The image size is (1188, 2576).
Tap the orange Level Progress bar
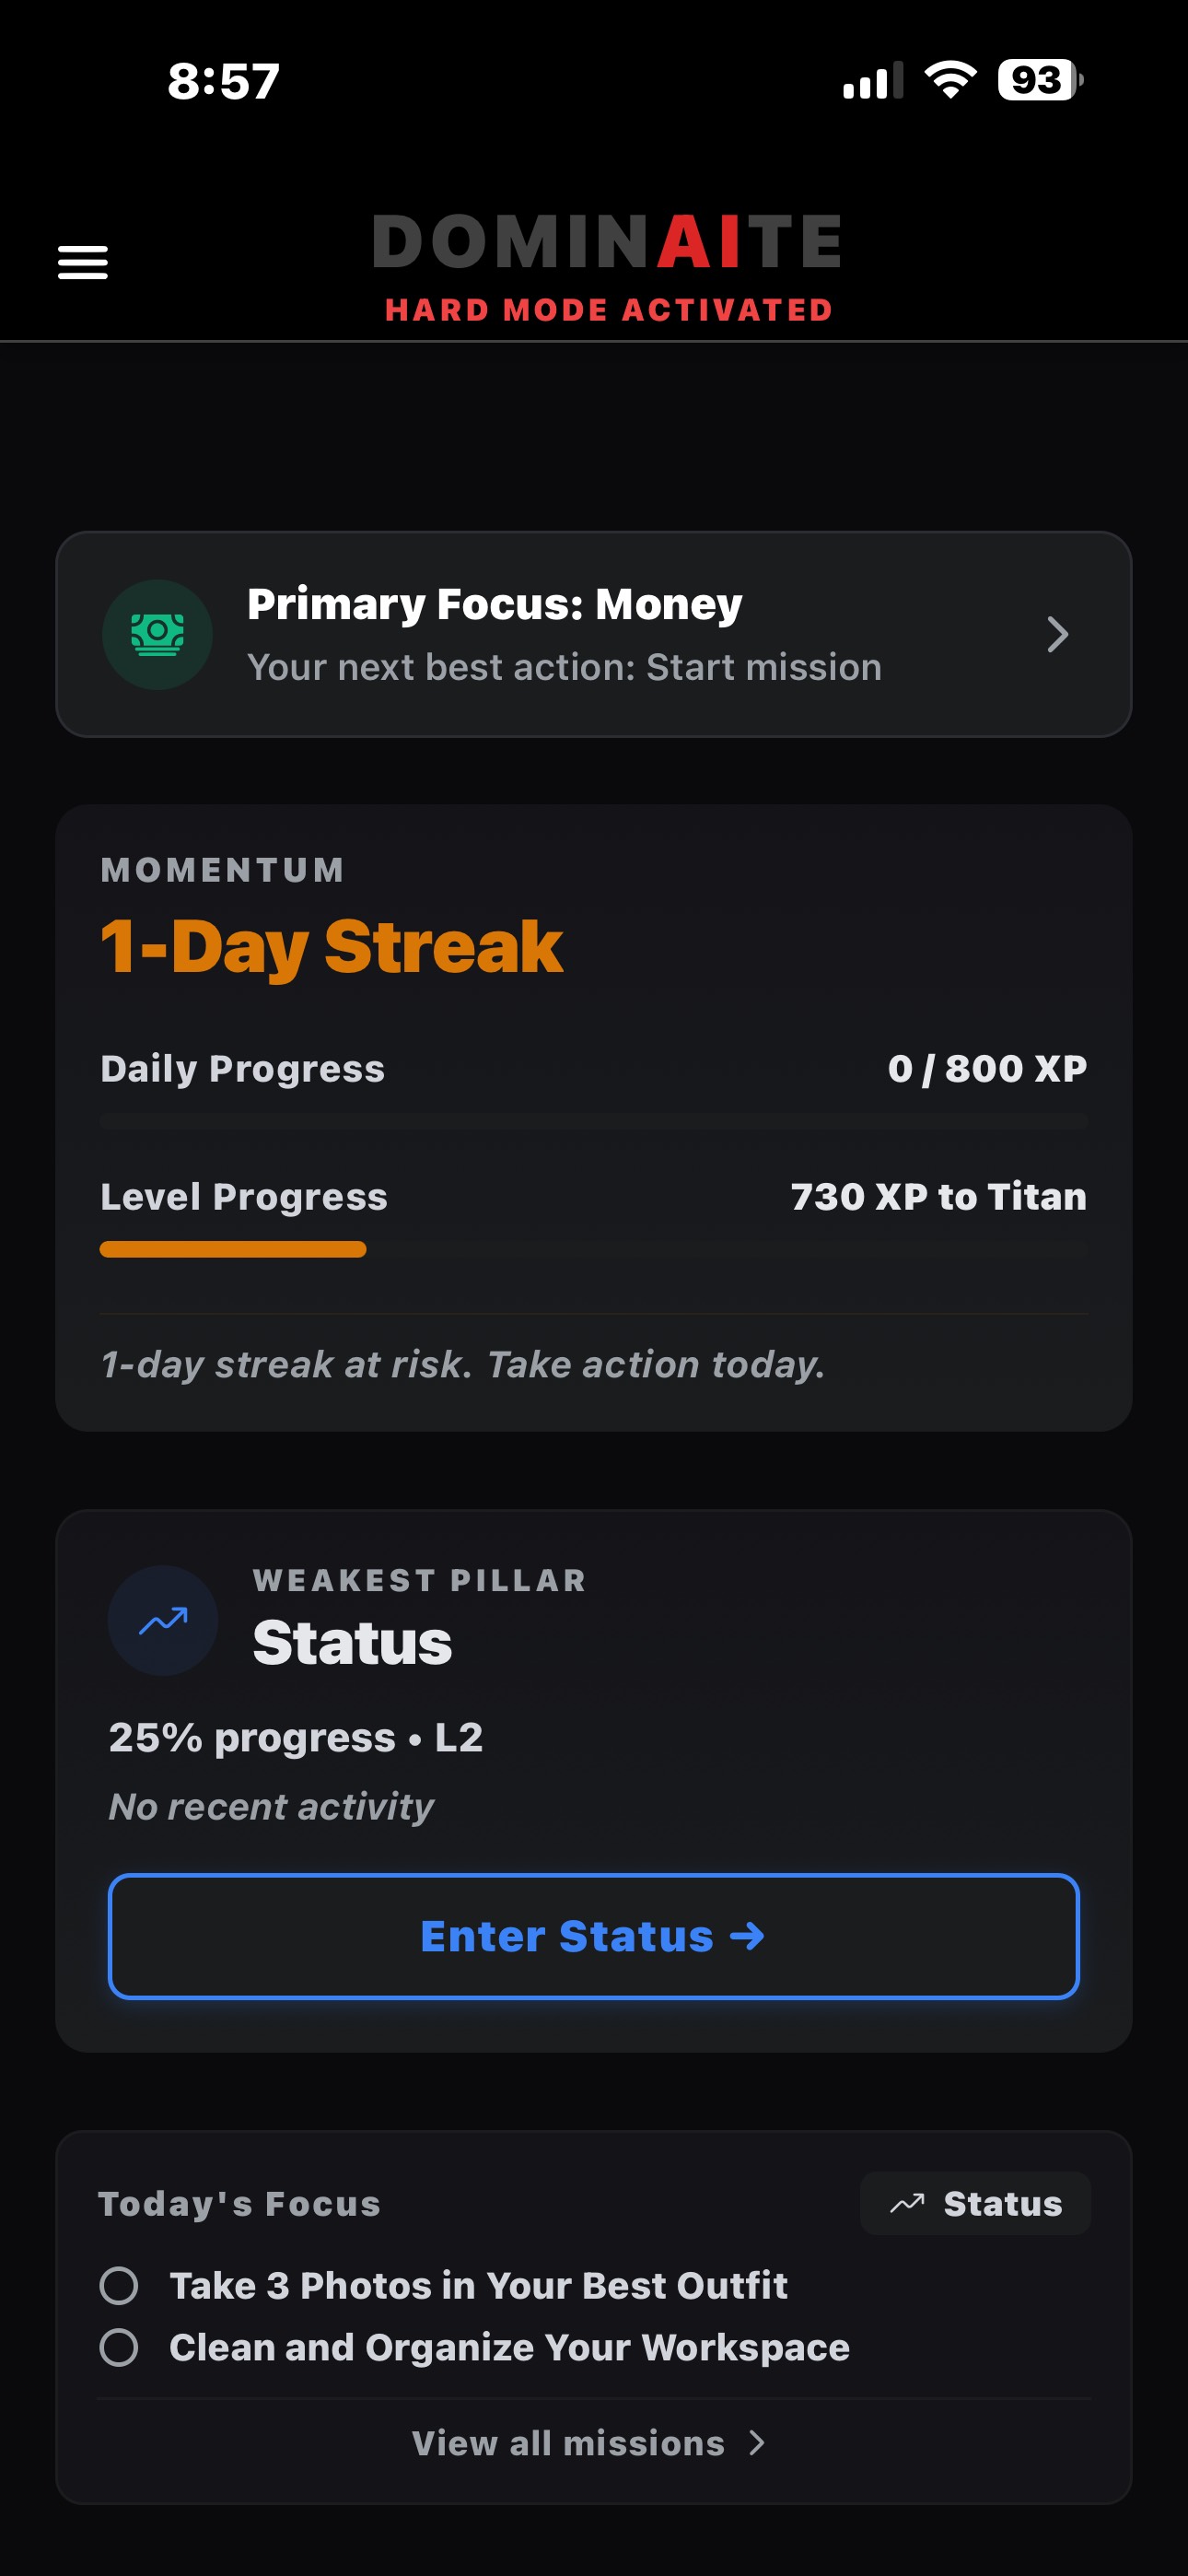click(x=233, y=1249)
